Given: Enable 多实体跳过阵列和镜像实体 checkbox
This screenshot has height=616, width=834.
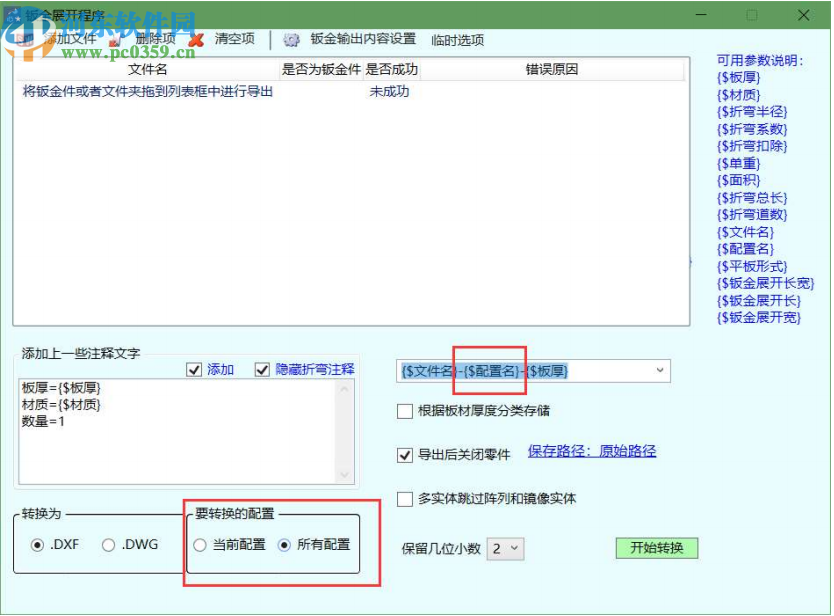Looking at the screenshot, I should (x=405, y=500).
